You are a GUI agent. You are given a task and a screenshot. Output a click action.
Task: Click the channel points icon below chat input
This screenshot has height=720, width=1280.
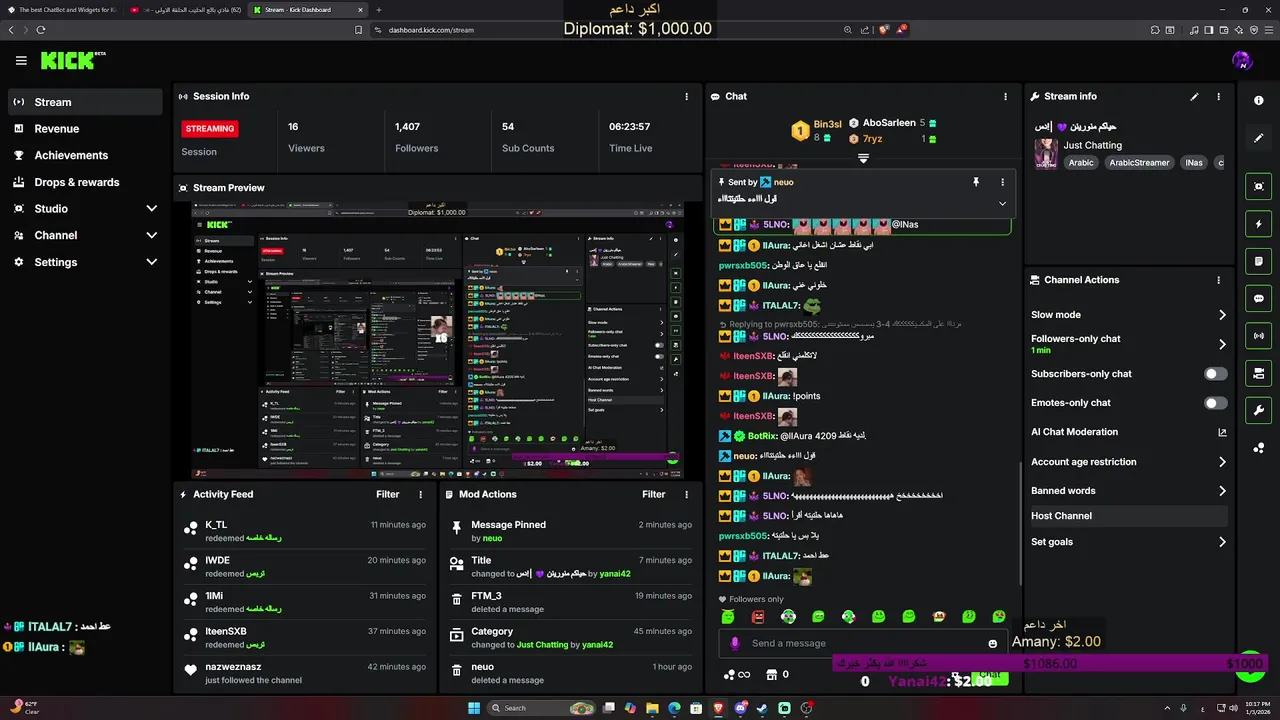(x=730, y=675)
